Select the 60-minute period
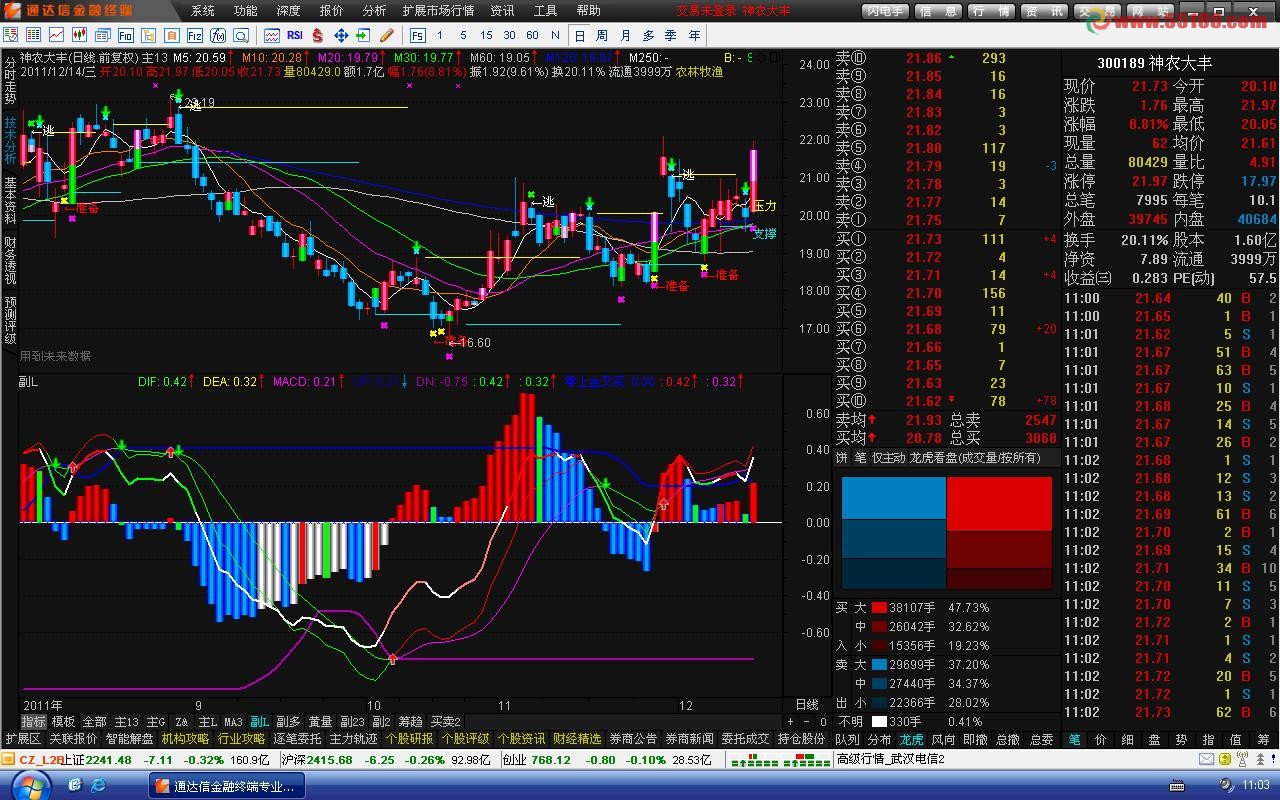Screen dimensions: 1280x800 click(532, 35)
